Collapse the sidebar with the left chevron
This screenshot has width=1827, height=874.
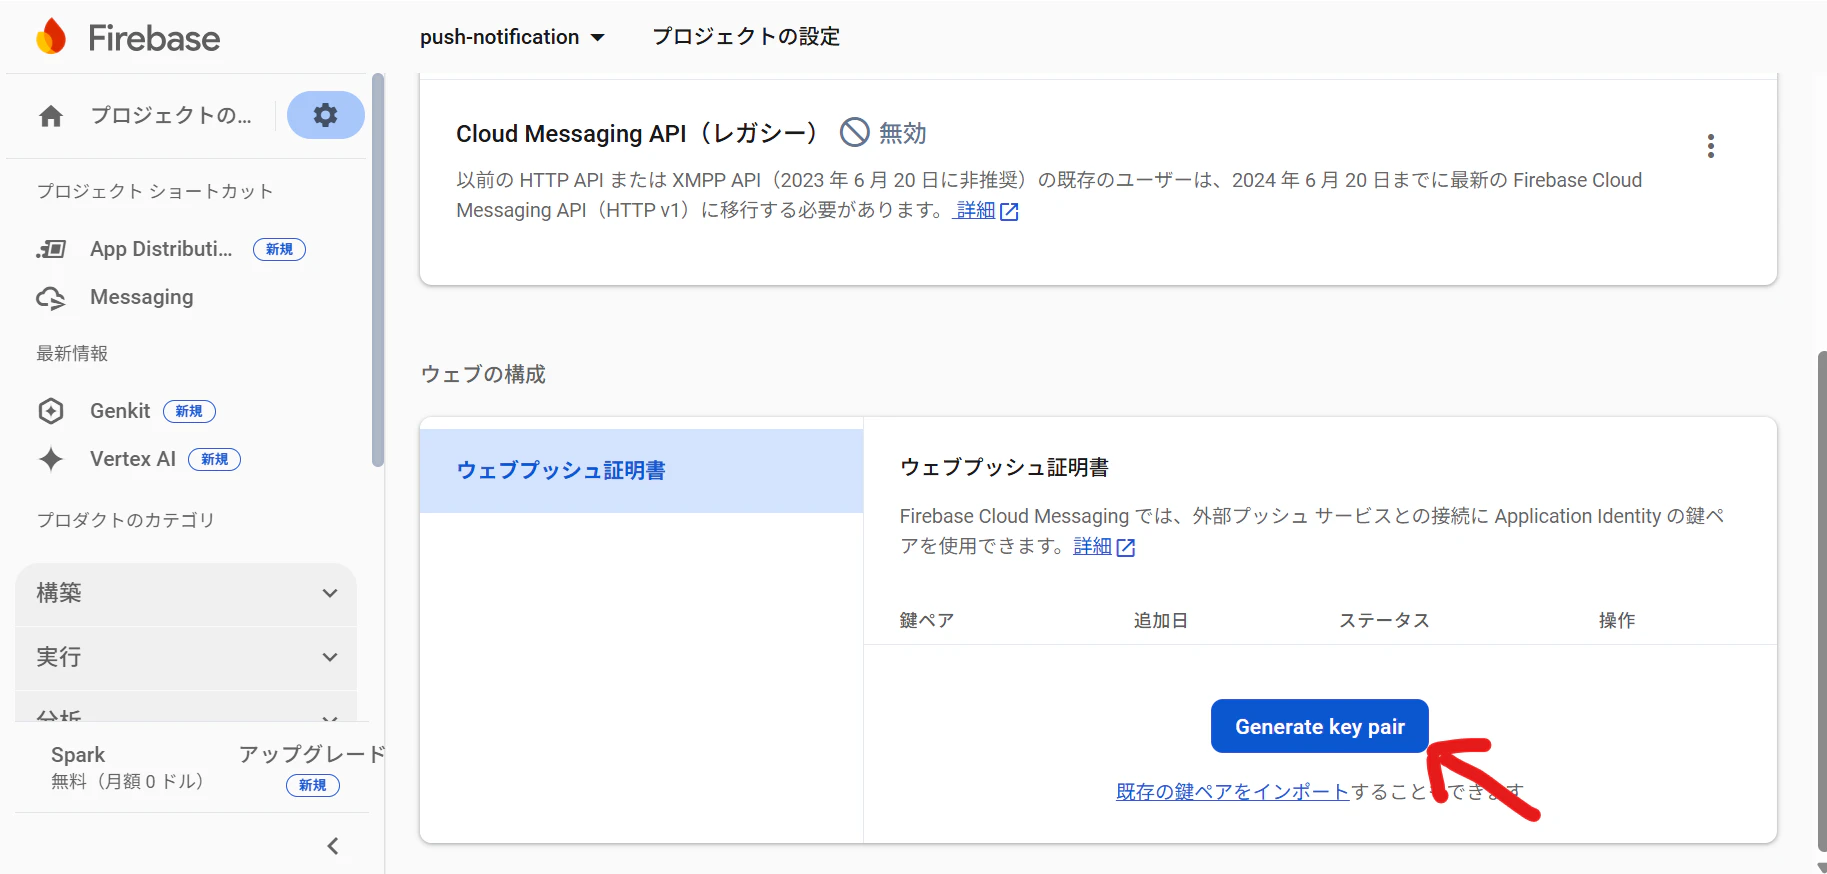pyautogui.click(x=333, y=846)
